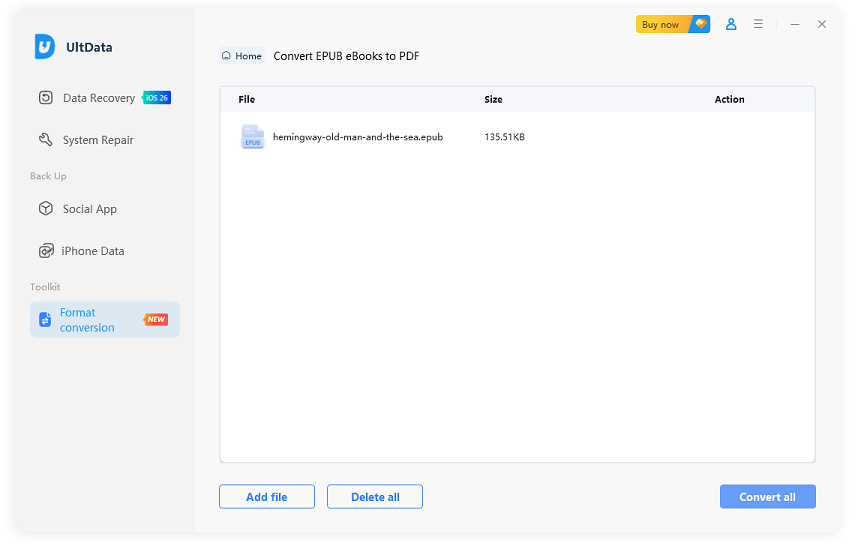Open the hamburger menu icon

click(x=758, y=24)
